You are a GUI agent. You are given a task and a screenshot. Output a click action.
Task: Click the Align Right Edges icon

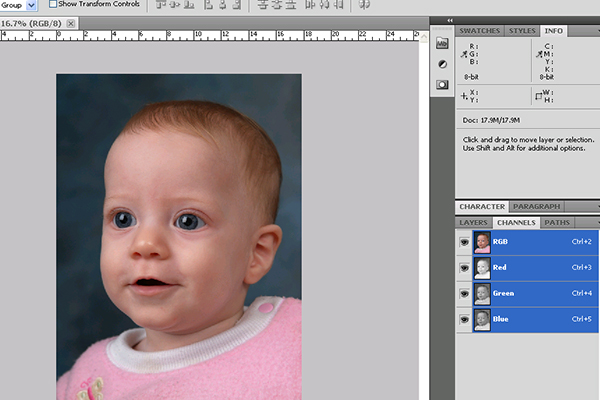pos(237,5)
